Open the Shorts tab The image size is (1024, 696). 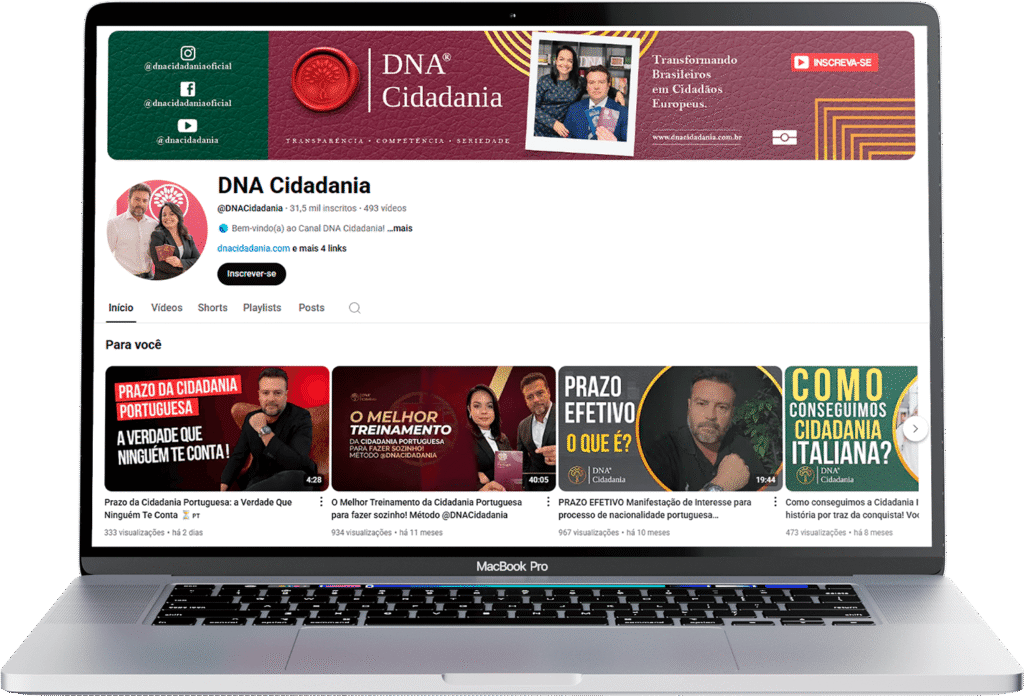click(212, 308)
